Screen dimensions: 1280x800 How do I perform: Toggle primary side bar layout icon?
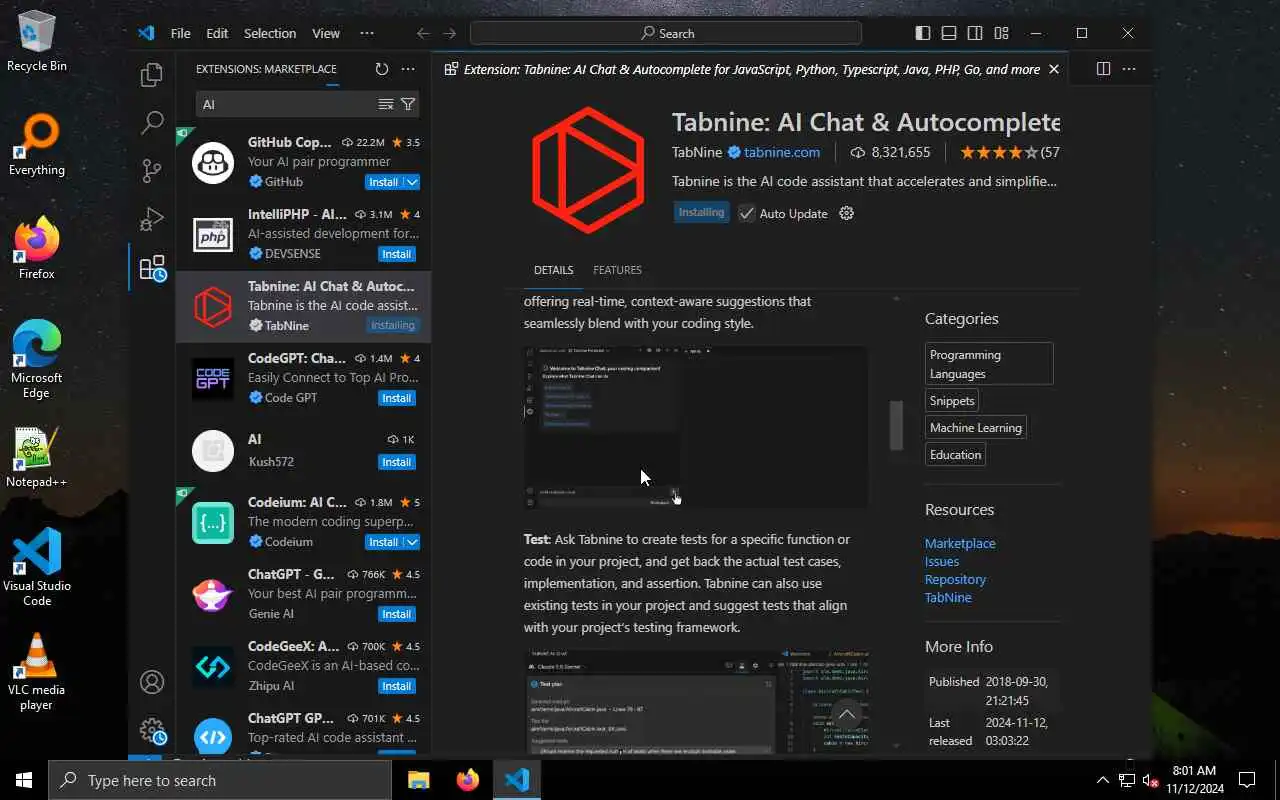tap(923, 33)
